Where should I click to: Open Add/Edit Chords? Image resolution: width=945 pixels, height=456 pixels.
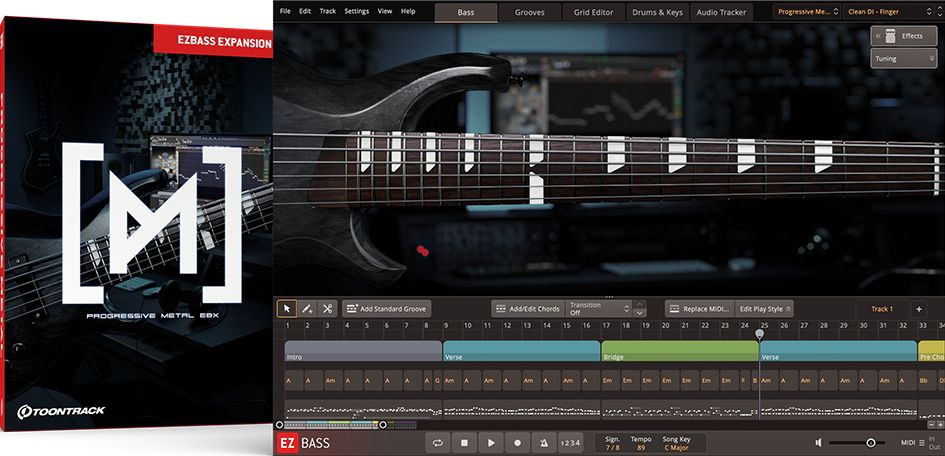[x=527, y=308]
